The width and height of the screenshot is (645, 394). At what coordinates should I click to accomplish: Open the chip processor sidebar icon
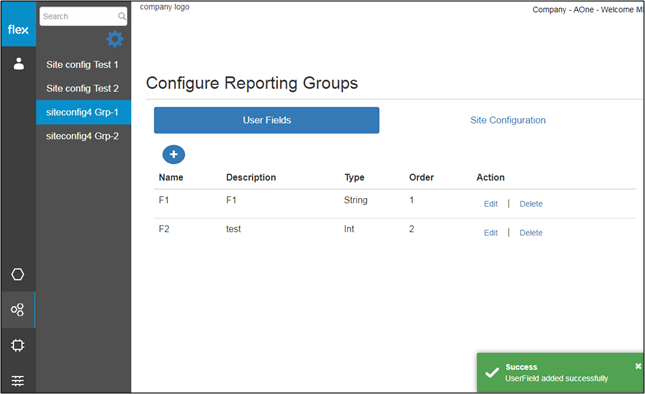click(x=18, y=345)
